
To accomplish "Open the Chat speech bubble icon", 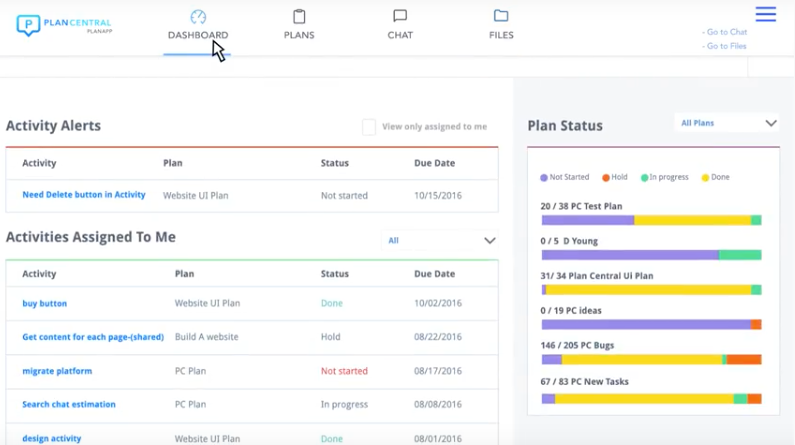I will (x=400, y=17).
